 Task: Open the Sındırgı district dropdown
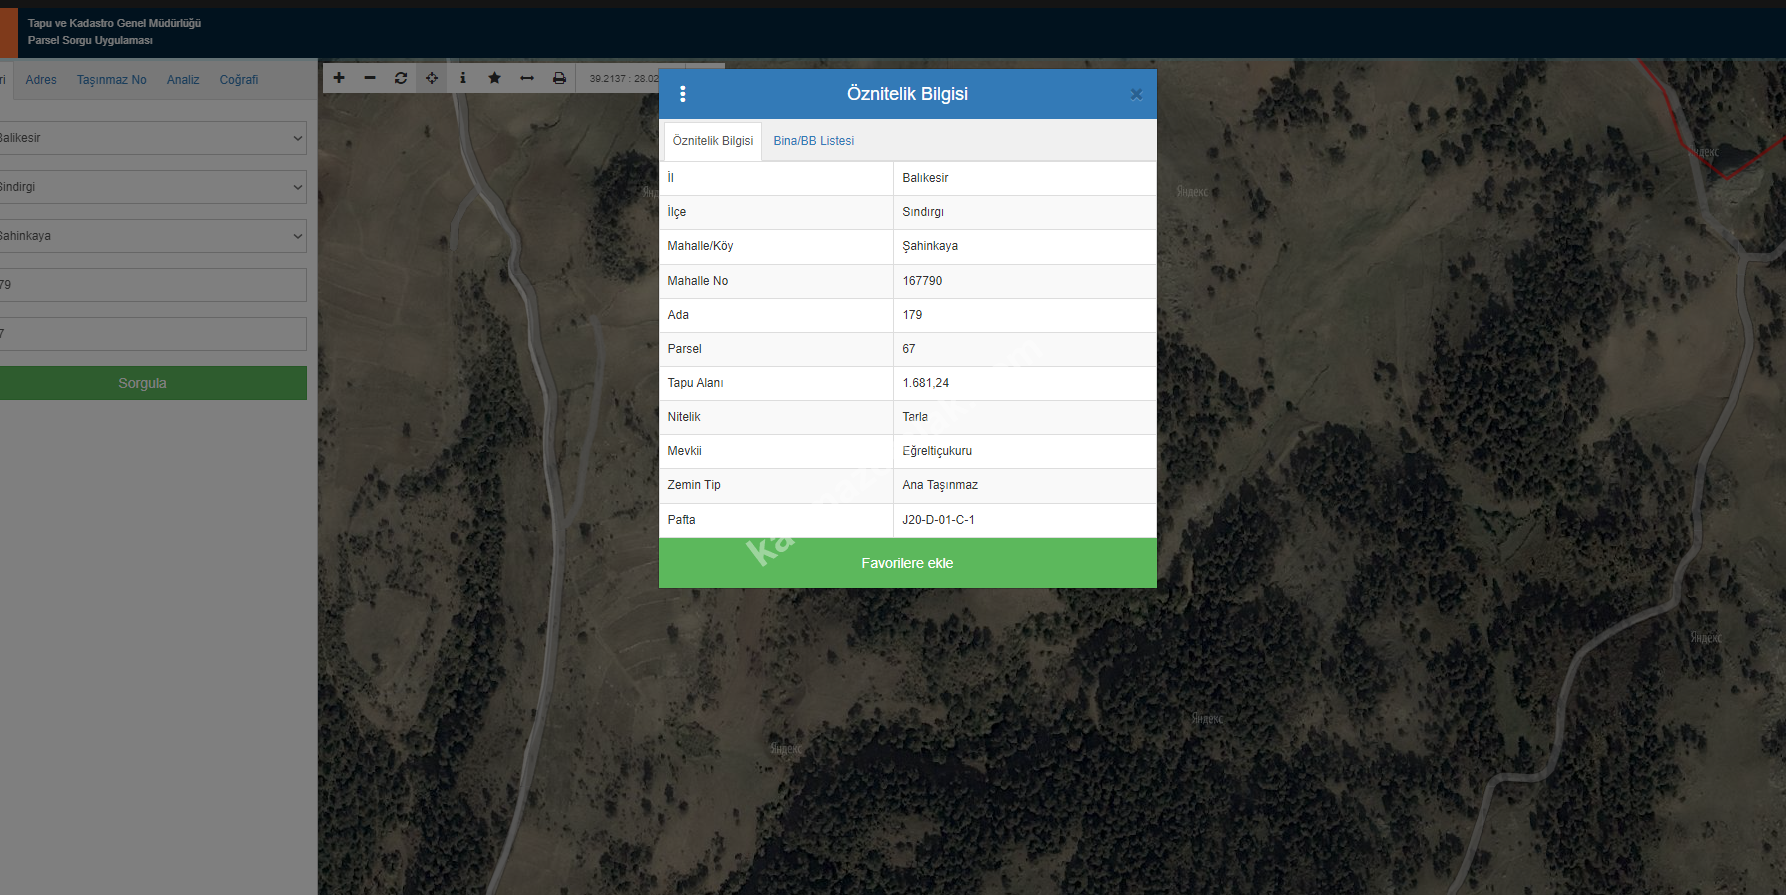click(x=152, y=187)
